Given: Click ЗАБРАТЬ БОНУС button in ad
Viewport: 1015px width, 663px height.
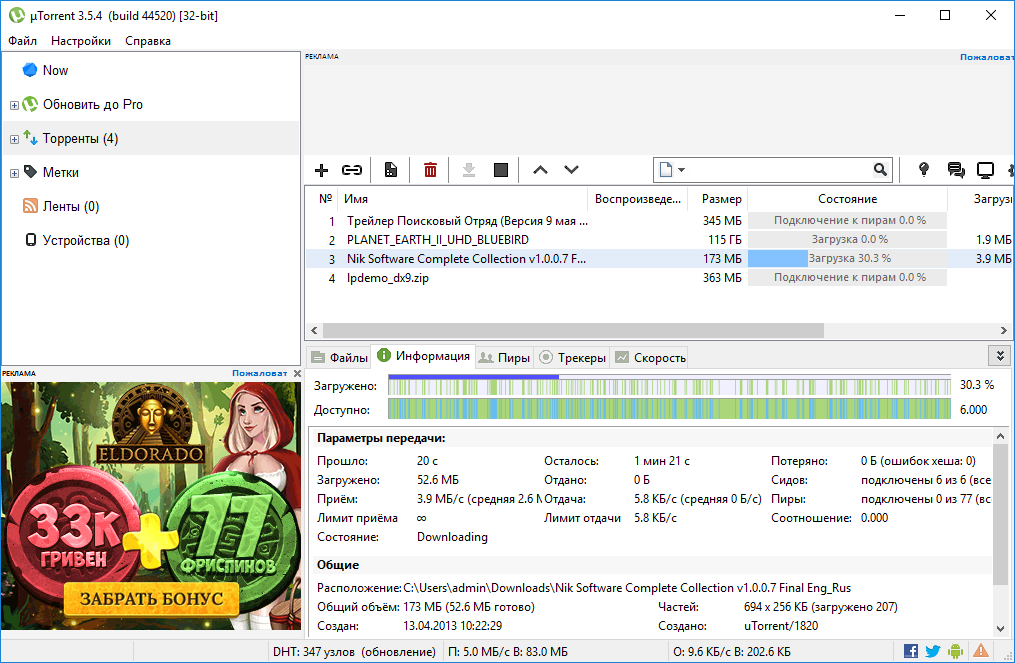Looking at the screenshot, I should (151, 599).
